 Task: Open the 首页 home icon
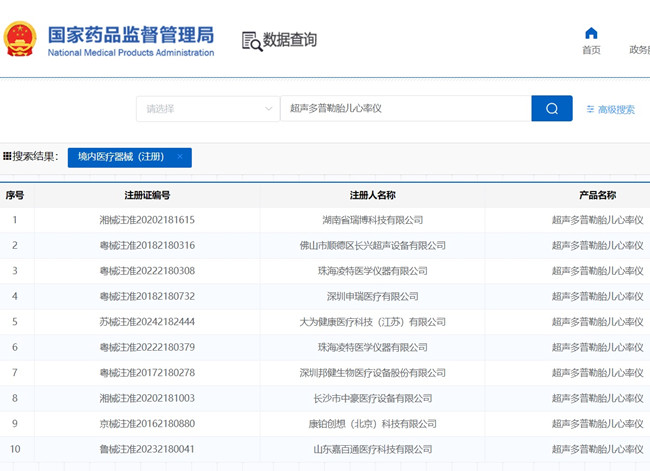(591, 33)
